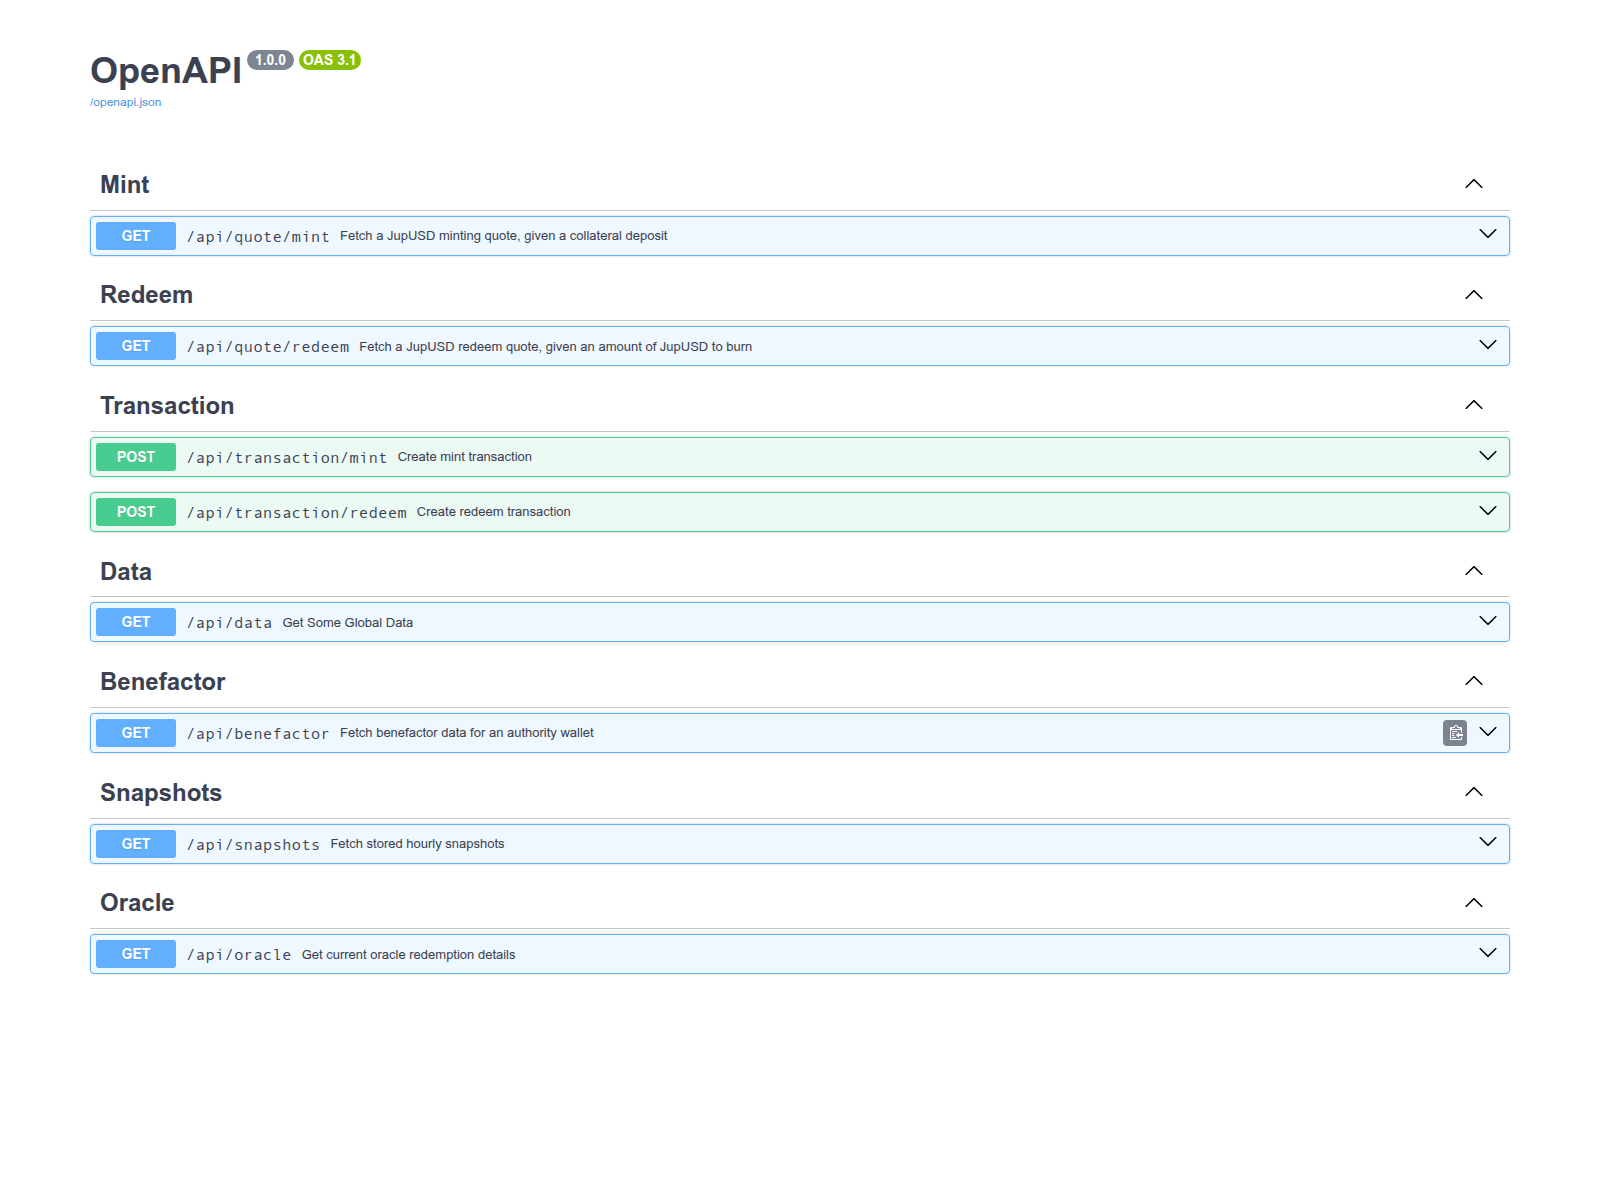This screenshot has width=1600, height=1200.
Task: Click GET badge for /api/quote/mint
Action: click(136, 236)
